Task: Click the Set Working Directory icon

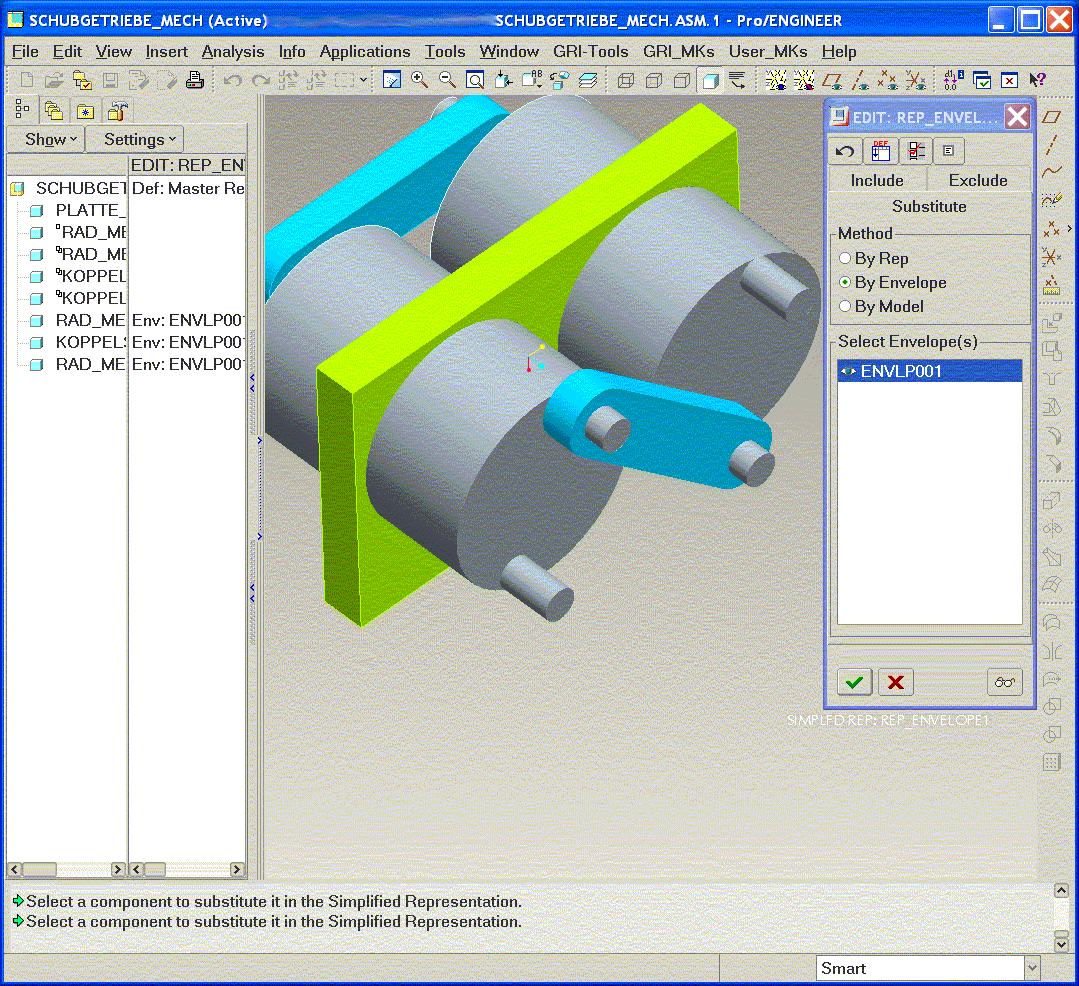Action: (x=82, y=81)
